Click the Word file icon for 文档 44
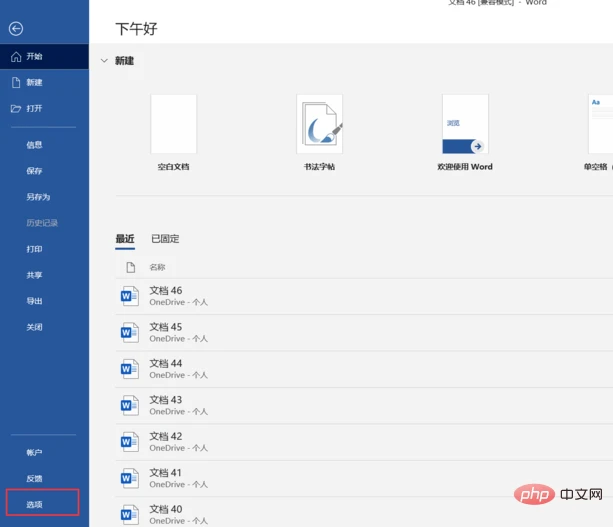This screenshot has width=613, height=527. pos(129,369)
